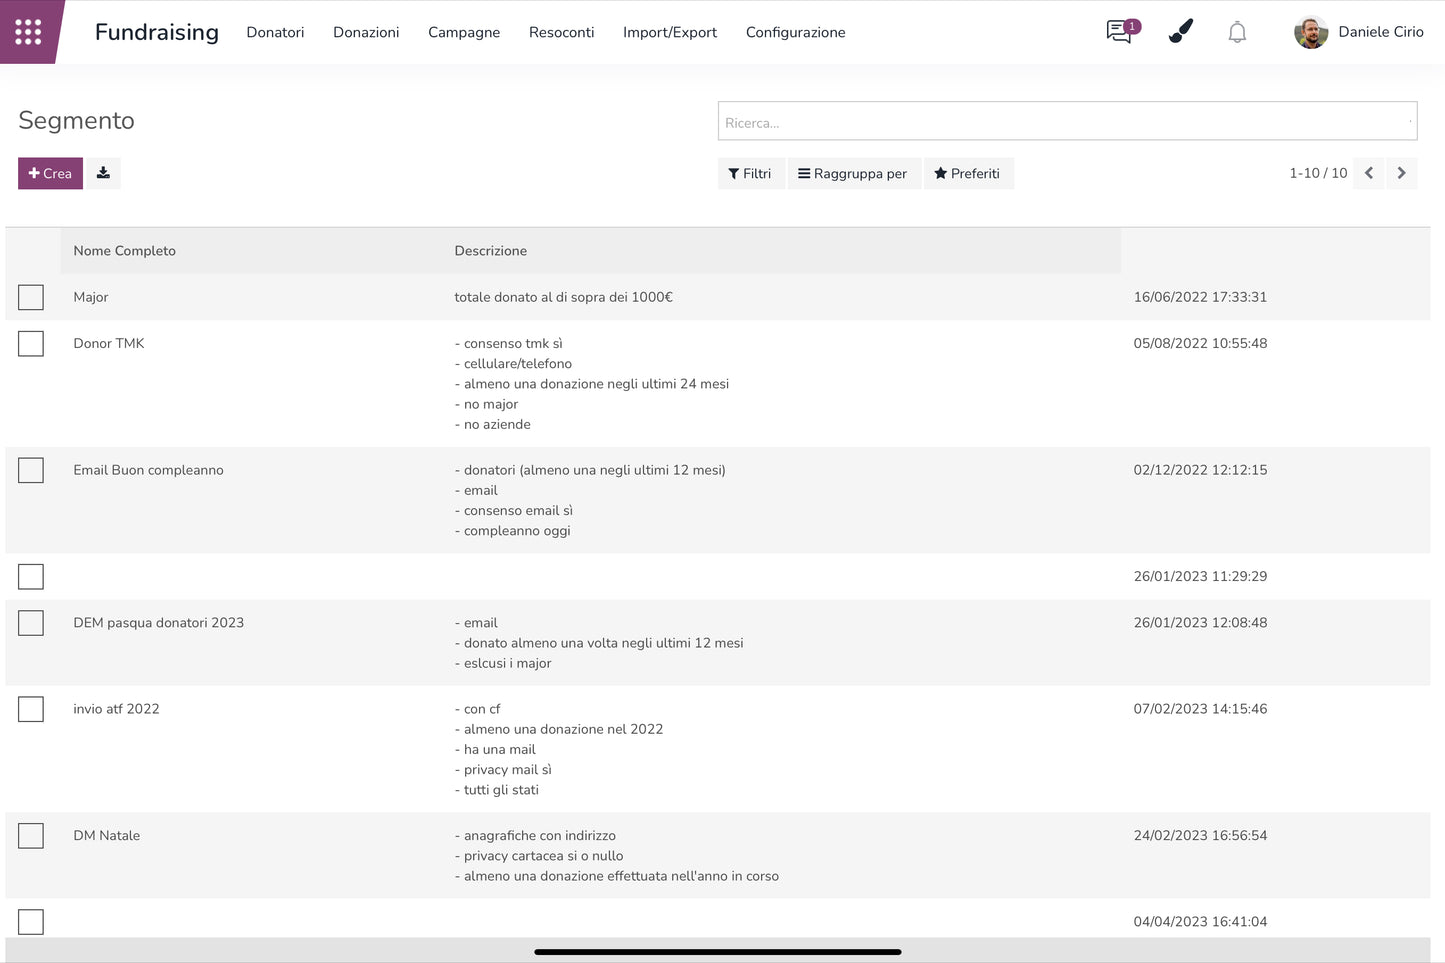Open the Preferiti dropdown

click(967, 173)
